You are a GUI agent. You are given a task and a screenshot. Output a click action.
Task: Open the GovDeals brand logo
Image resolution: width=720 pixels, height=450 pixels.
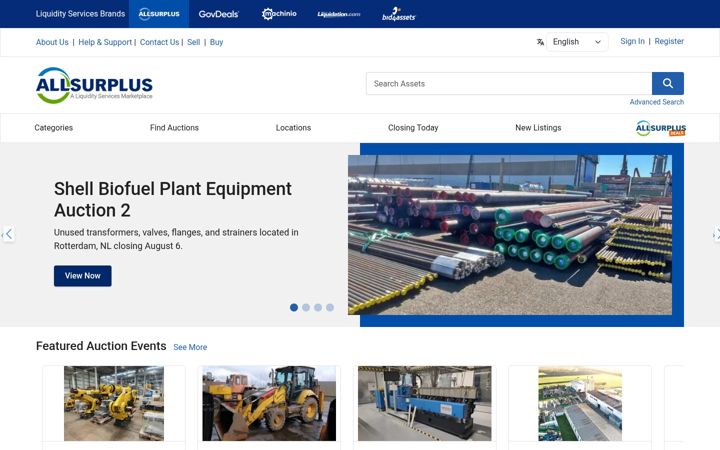pyautogui.click(x=219, y=14)
